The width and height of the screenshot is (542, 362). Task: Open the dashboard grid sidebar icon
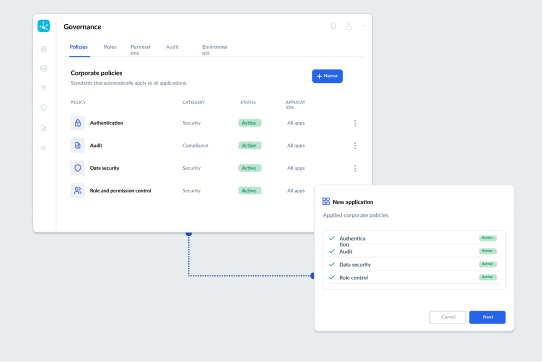44,49
